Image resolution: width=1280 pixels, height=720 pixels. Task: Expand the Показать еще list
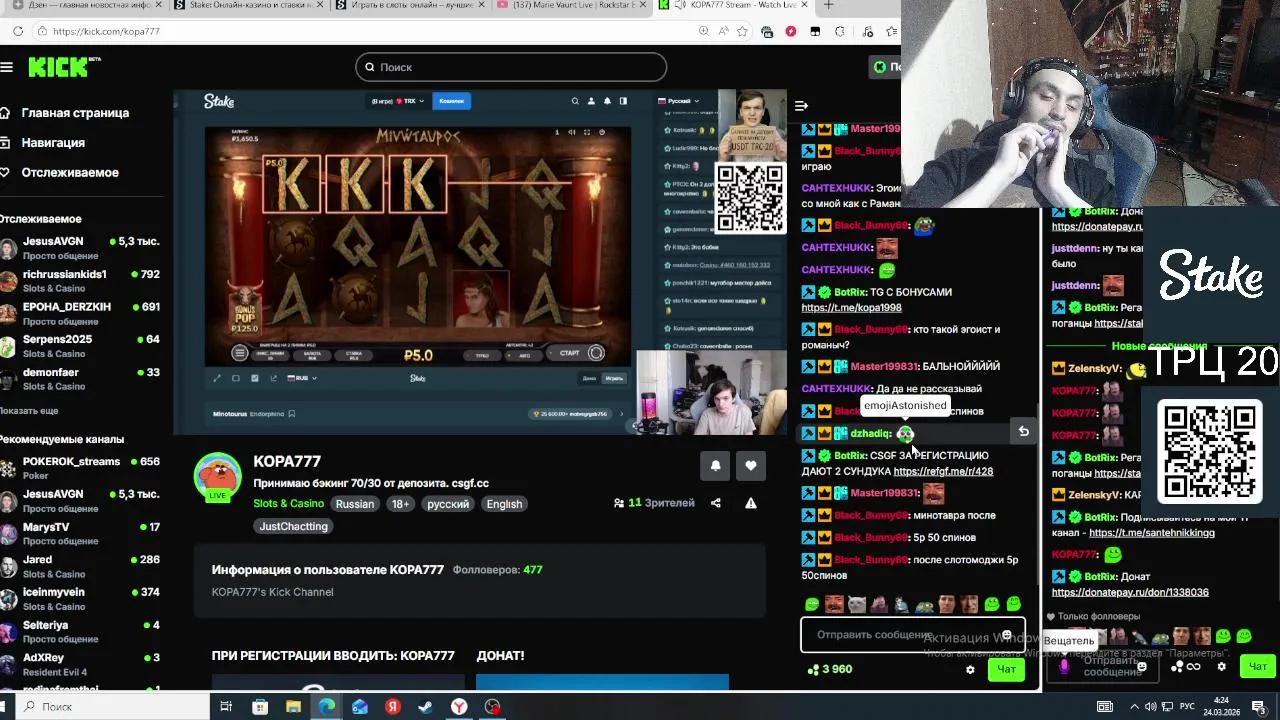[29, 411]
